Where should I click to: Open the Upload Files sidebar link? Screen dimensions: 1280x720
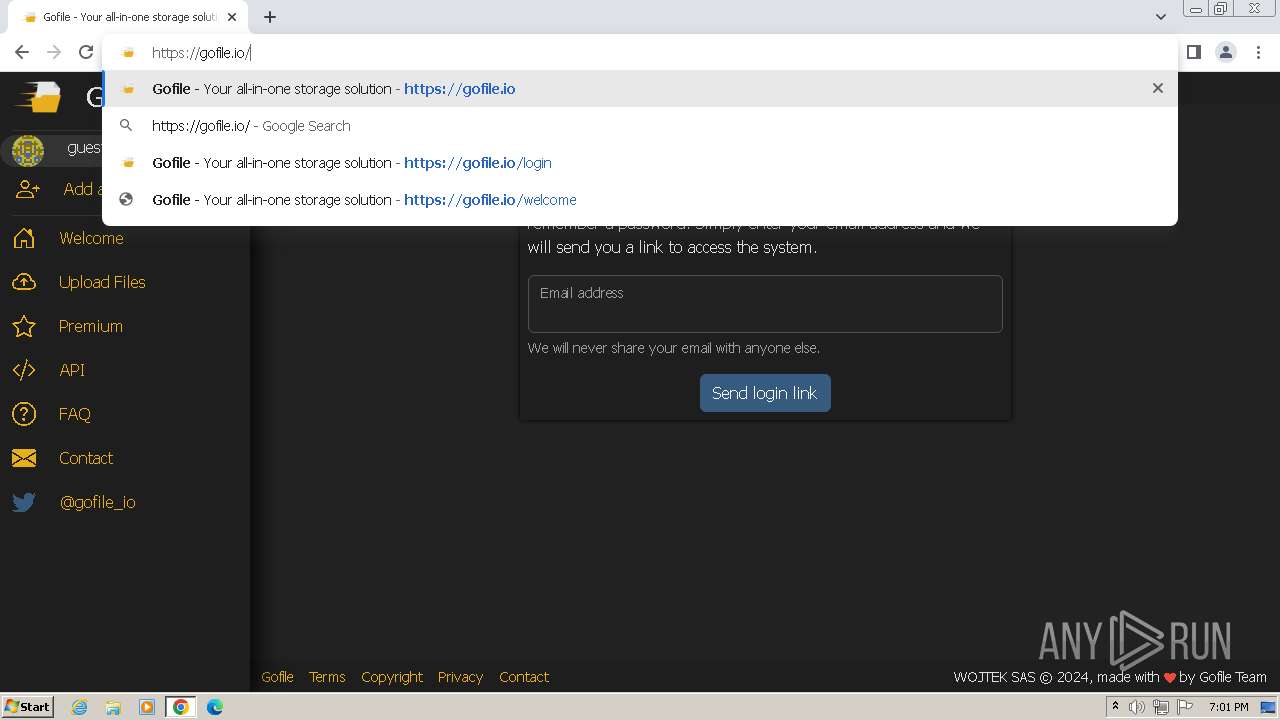click(x=102, y=282)
